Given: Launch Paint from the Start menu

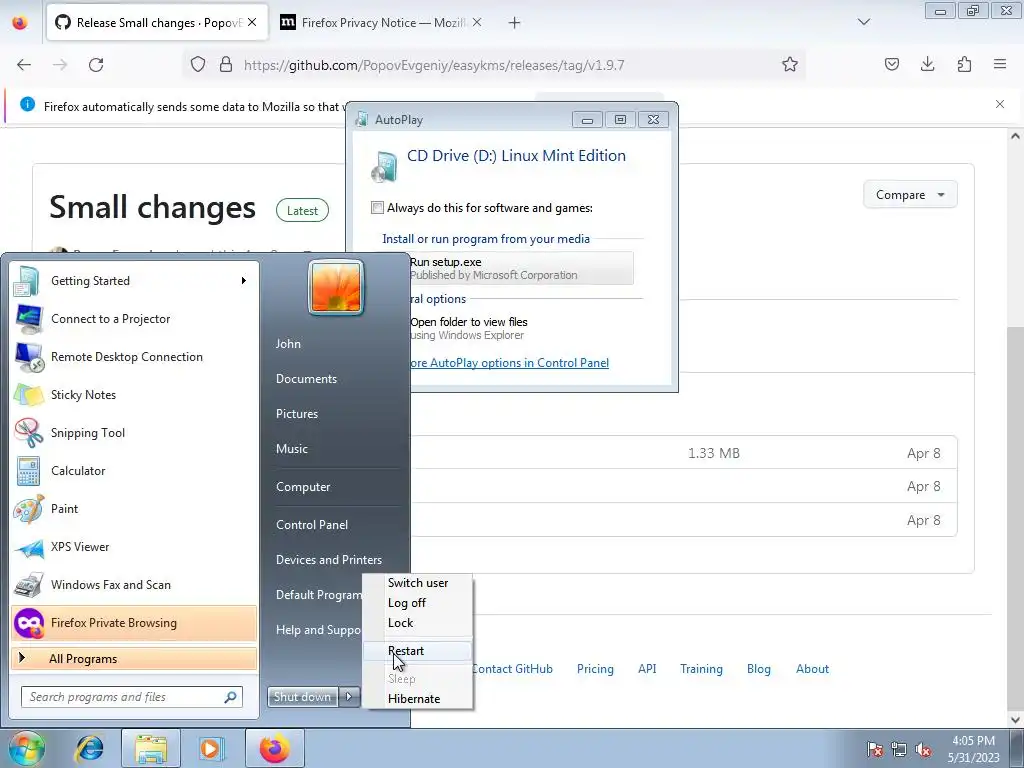Looking at the screenshot, I should point(134,509).
